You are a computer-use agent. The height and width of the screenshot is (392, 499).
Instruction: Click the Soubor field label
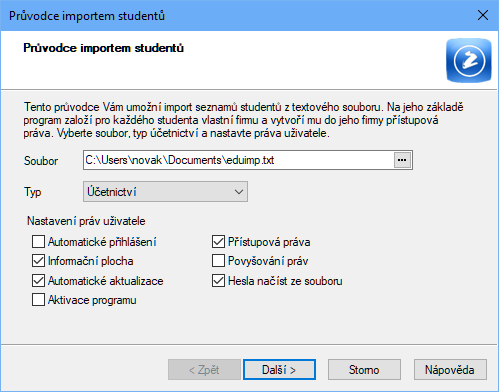(x=41, y=161)
